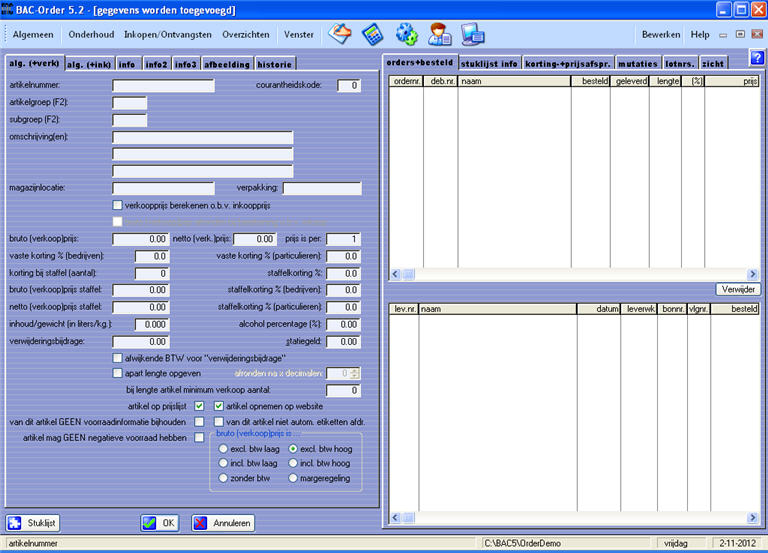Select the 'incl. btw laag' radio option

[x=223, y=464]
